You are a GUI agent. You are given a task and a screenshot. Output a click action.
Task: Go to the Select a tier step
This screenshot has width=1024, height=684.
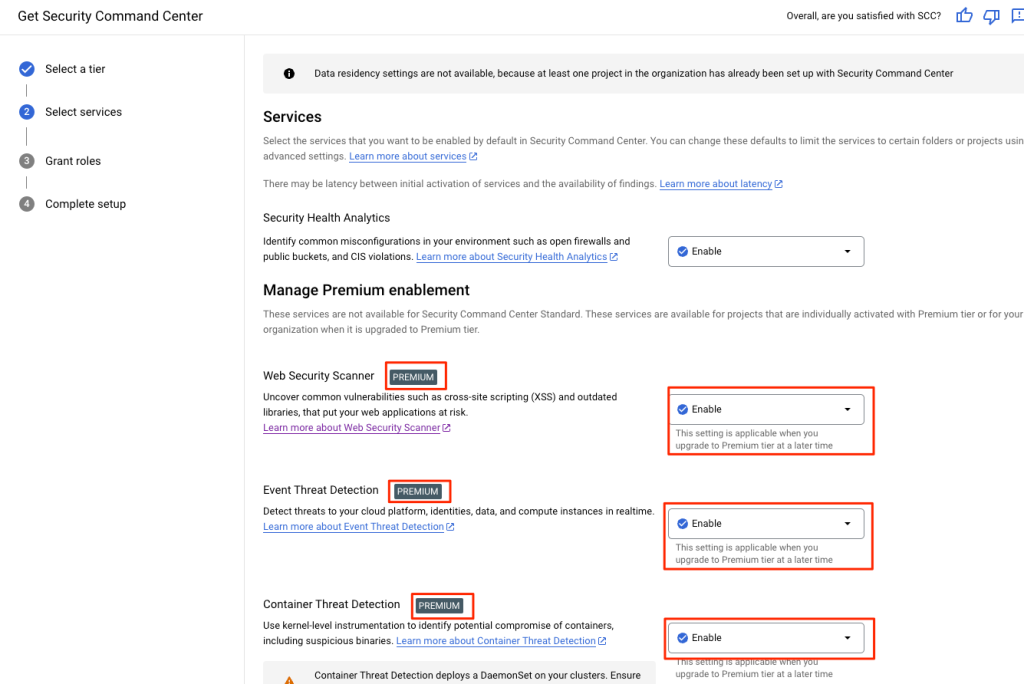point(75,69)
